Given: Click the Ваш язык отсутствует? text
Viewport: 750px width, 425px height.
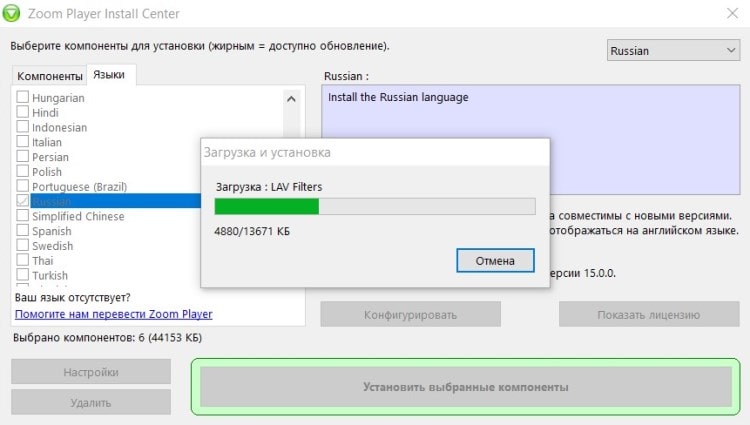Looking at the screenshot, I should (72, 297).
